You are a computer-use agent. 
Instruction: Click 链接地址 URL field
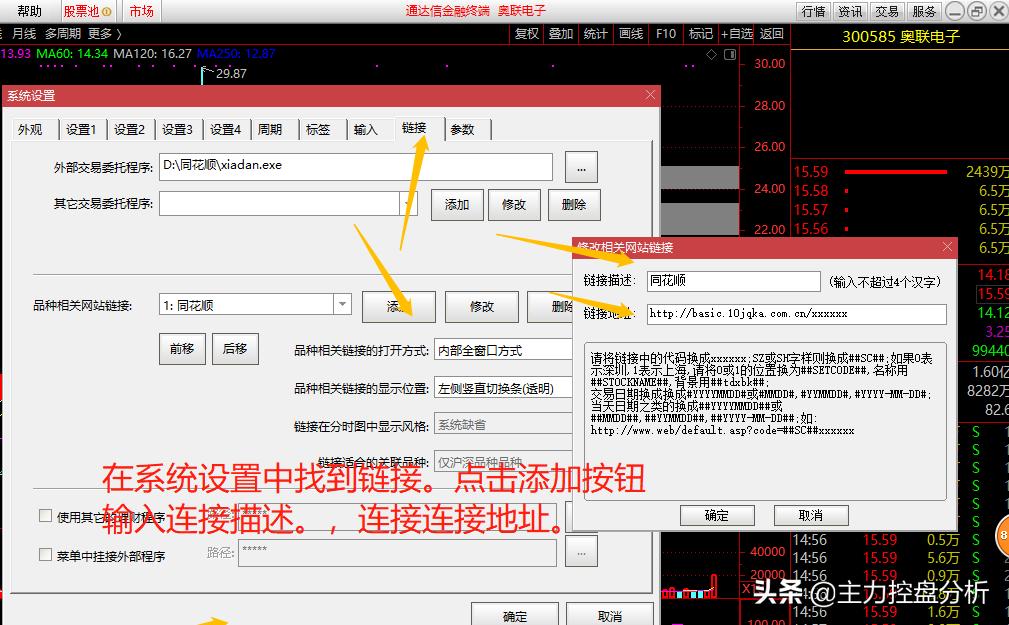click(797, 313)
